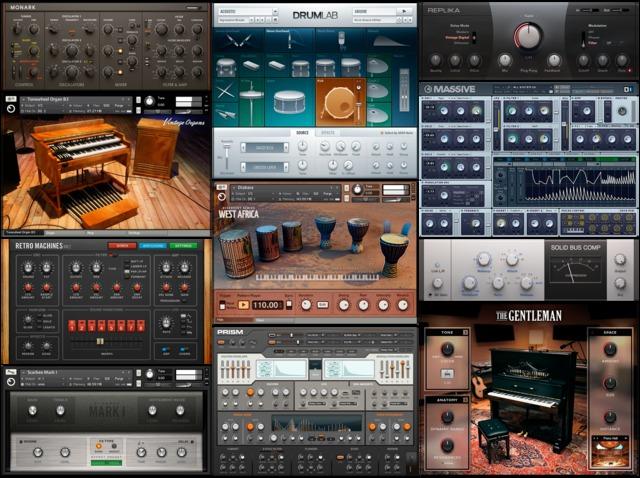Click the Edit button in West Africa
640x478 pixels.
[x=323, y=305]
